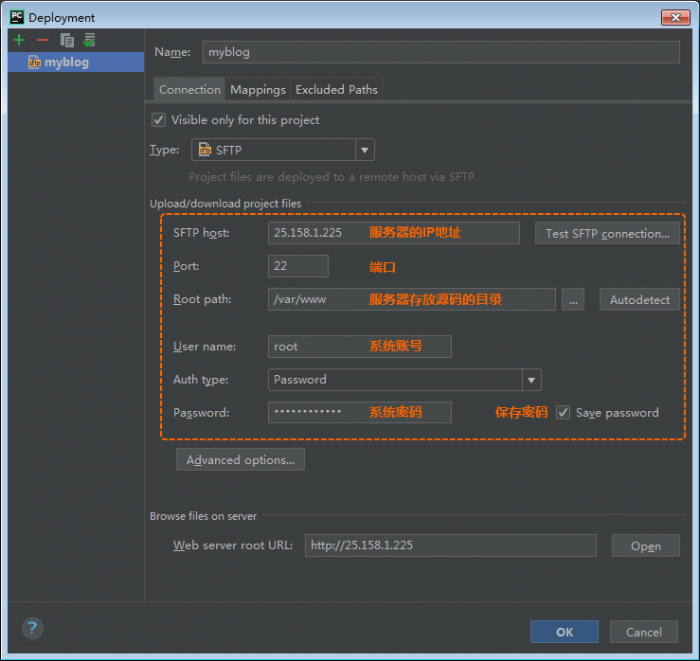
Task: Expand the Auth type Password dropdown
Action: [x=404, y=379]
